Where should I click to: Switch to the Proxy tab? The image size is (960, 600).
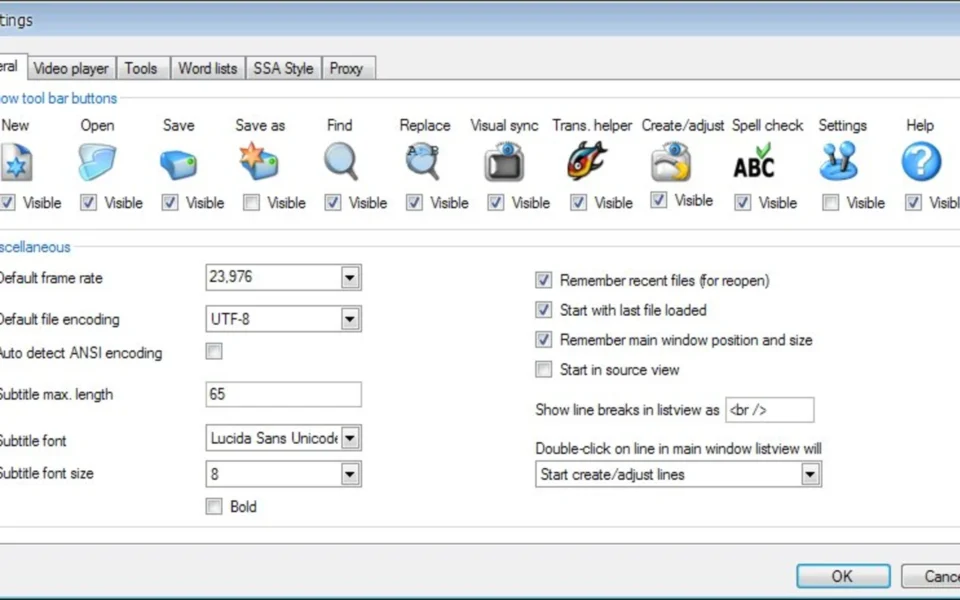(347, 68)
